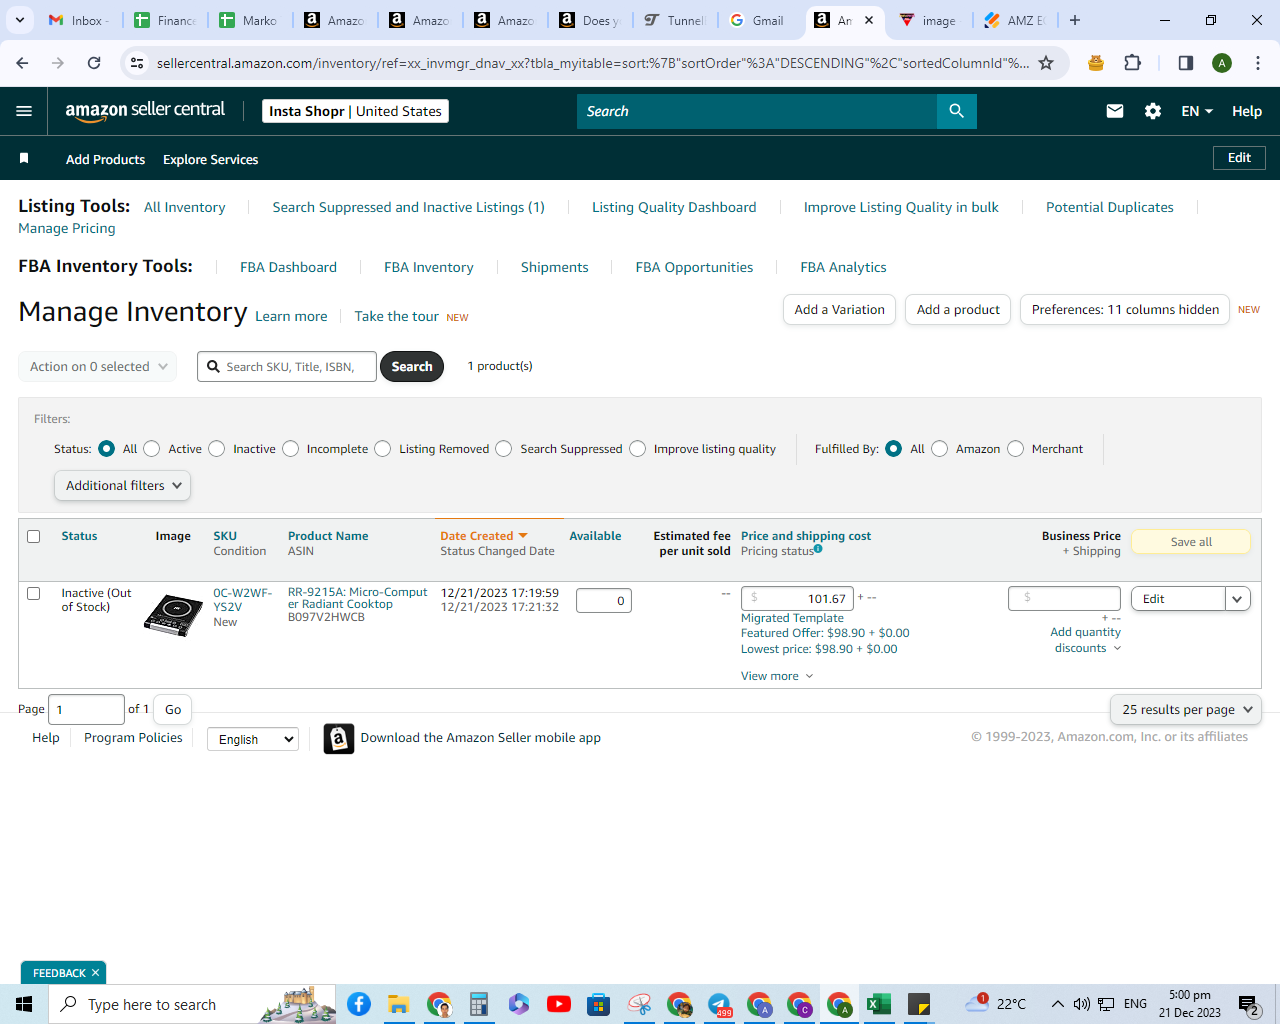Open the Seller Central hamburger menu

coord(24,111)
